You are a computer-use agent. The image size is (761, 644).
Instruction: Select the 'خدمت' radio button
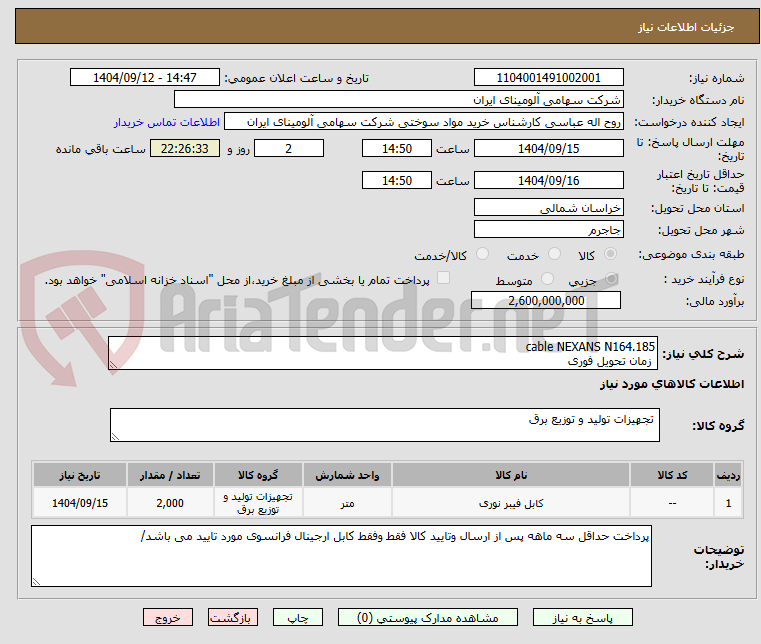554,254
